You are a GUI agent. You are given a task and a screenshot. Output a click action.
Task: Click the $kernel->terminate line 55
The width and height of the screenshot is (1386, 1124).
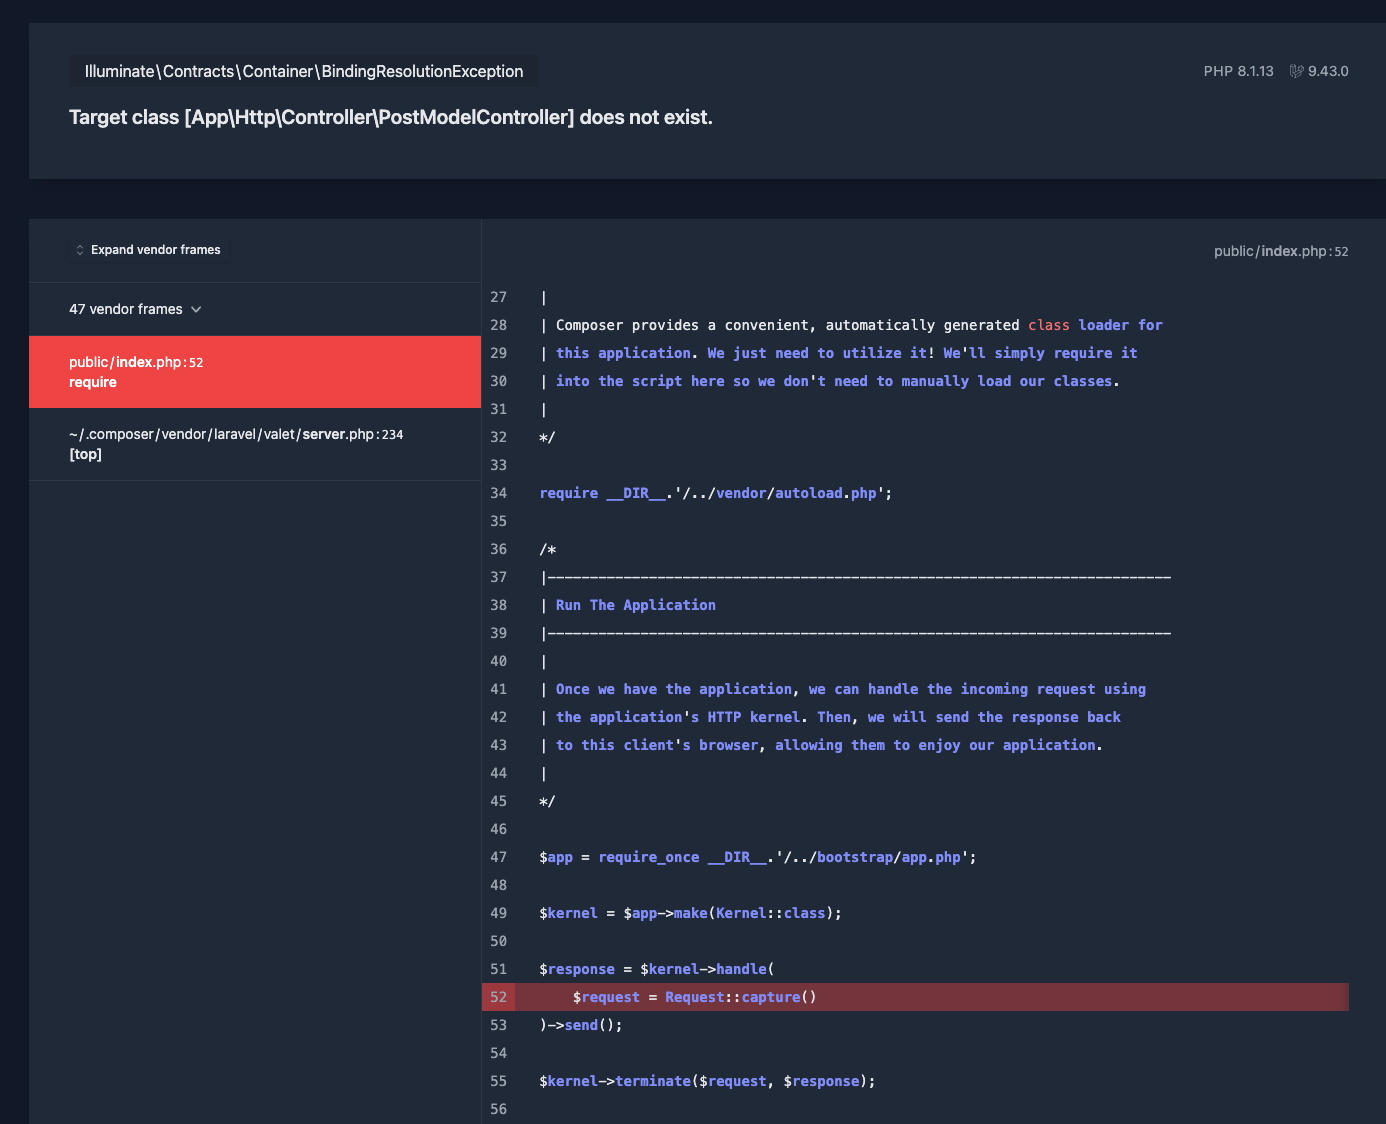[707, 1081]
